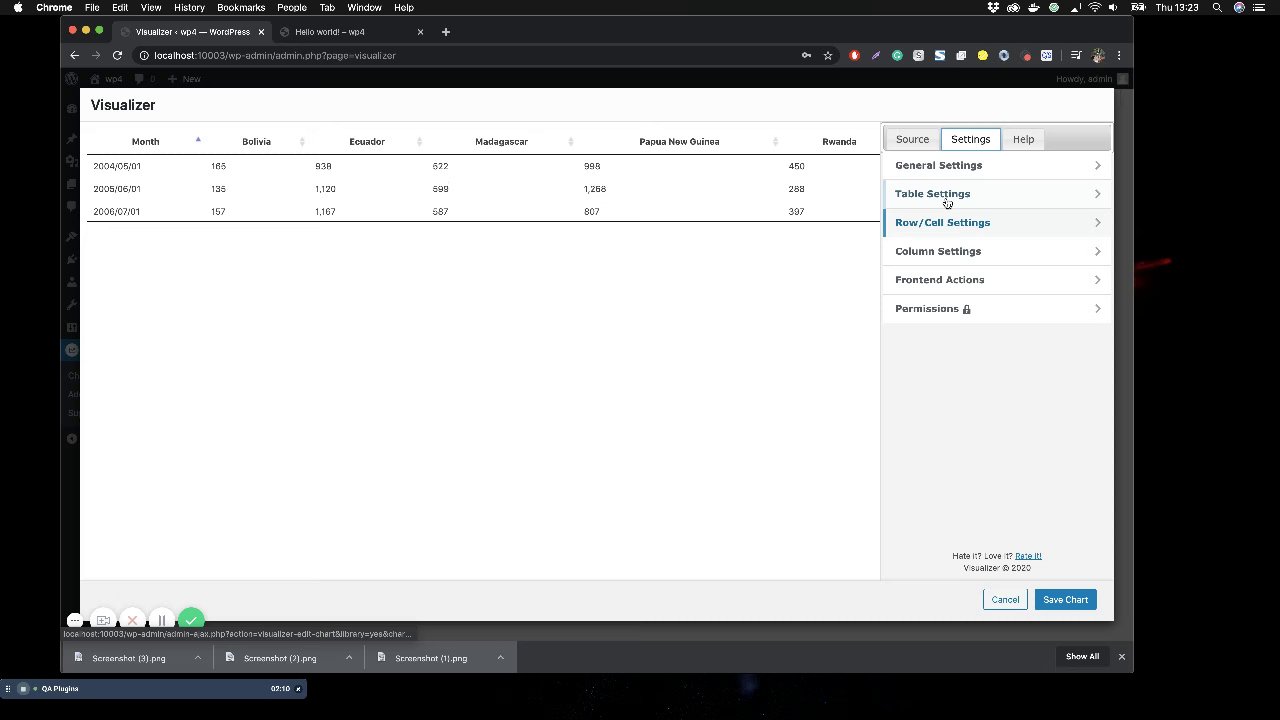The width and height of the screenshot is (1280, 720).
Task: Switch to the Help tab
Action: (x=1023, y=139)
